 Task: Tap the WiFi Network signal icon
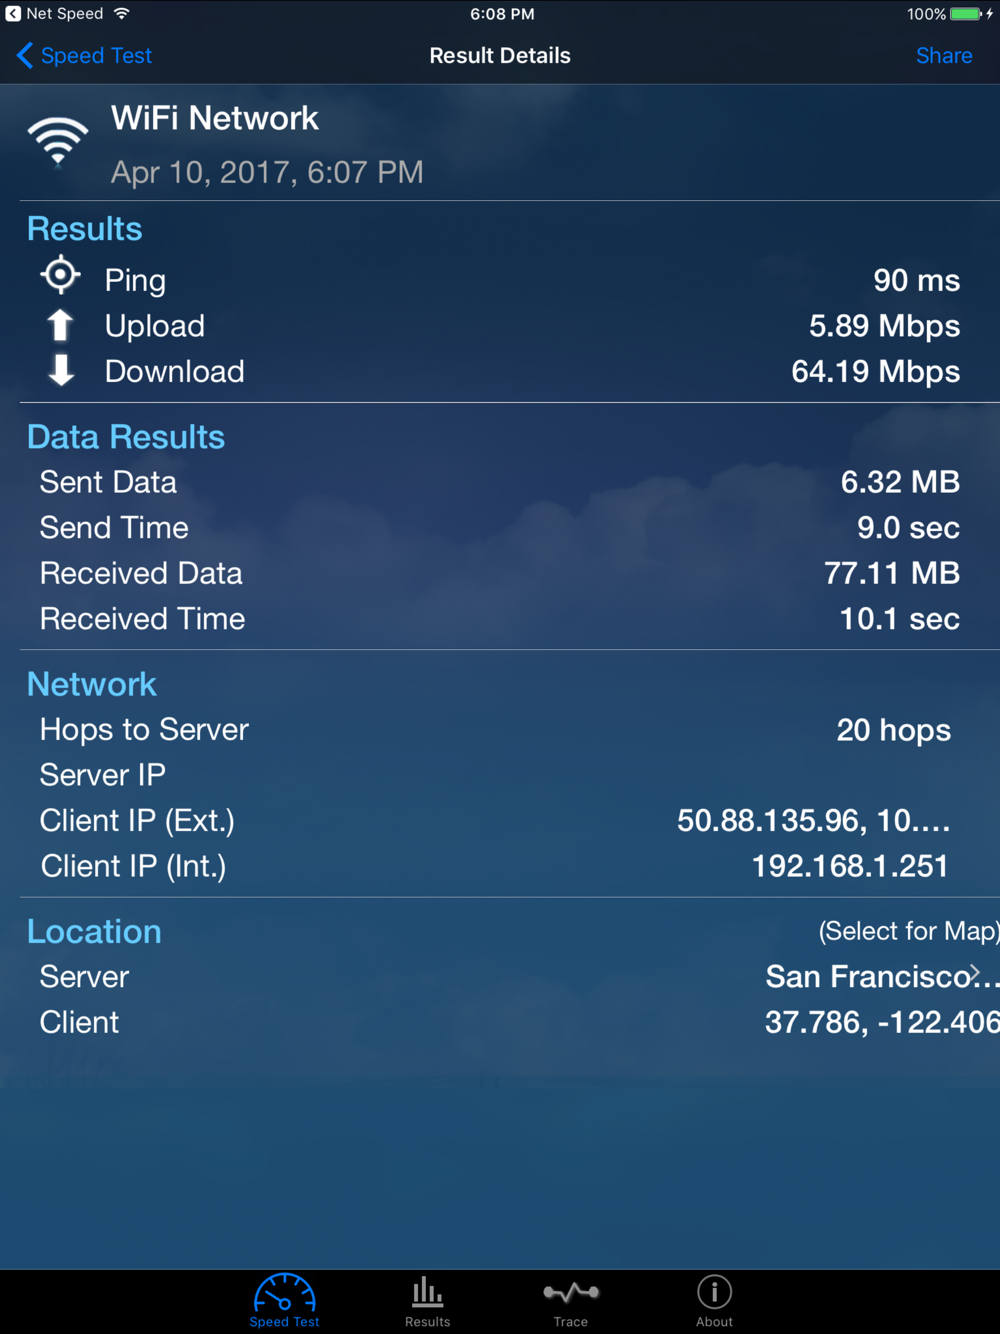pos(57,141)
